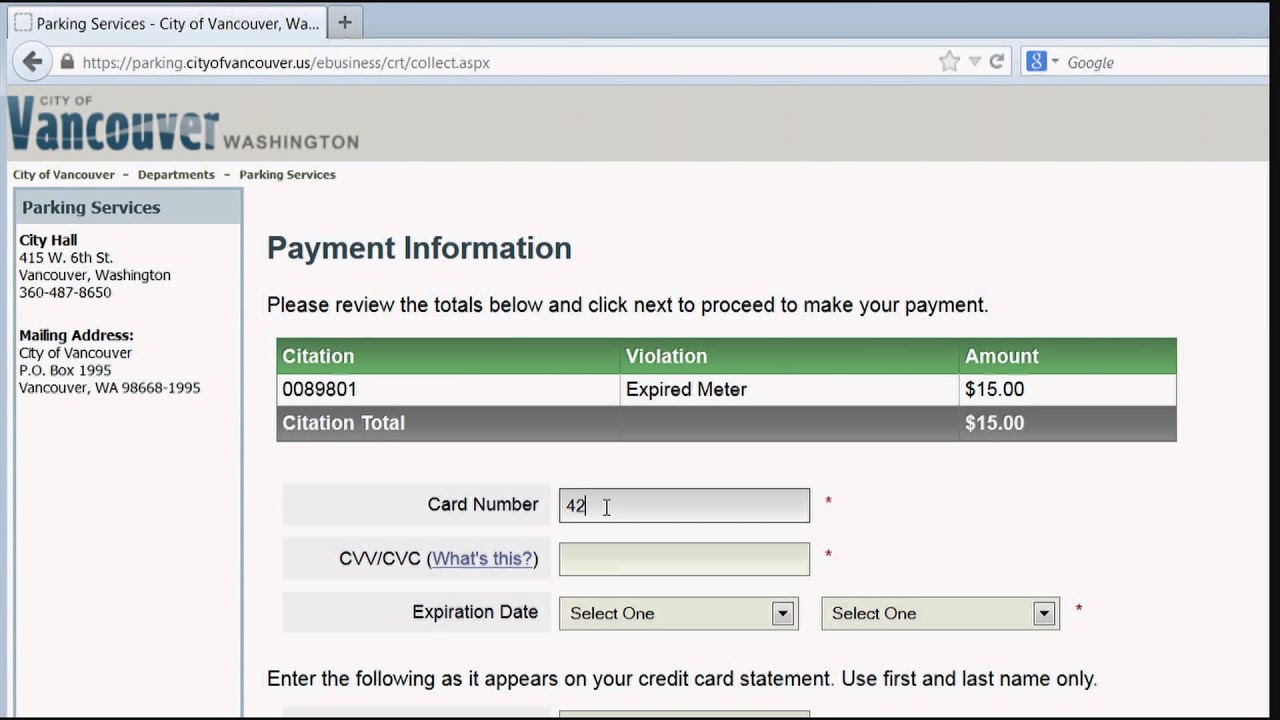The height and width of the screenshot is (720, 1280).
Task: Bookmark page with the star icon
Action: click(949, 62)
